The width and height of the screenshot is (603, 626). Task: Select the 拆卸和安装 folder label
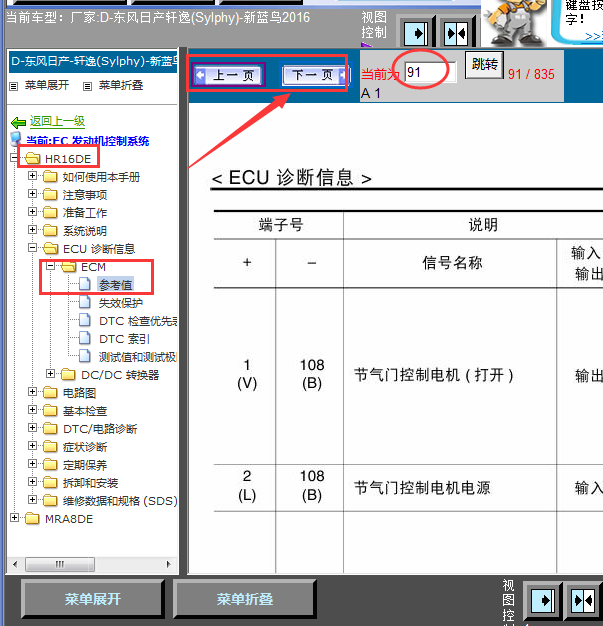click(x=91, y=483)
